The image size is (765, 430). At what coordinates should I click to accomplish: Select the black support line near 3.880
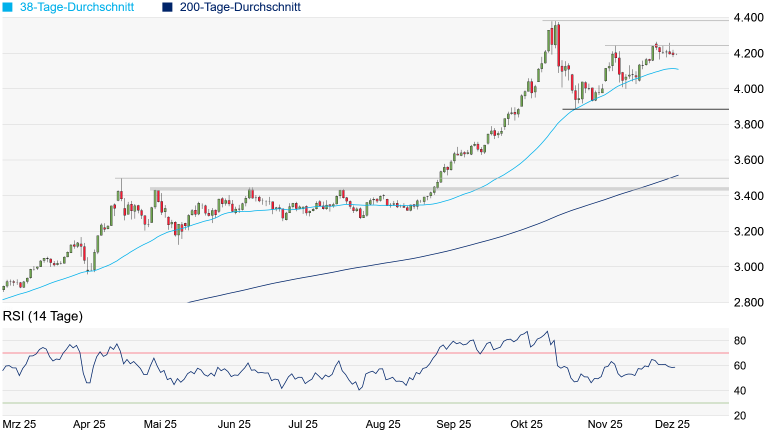(640, 109)
